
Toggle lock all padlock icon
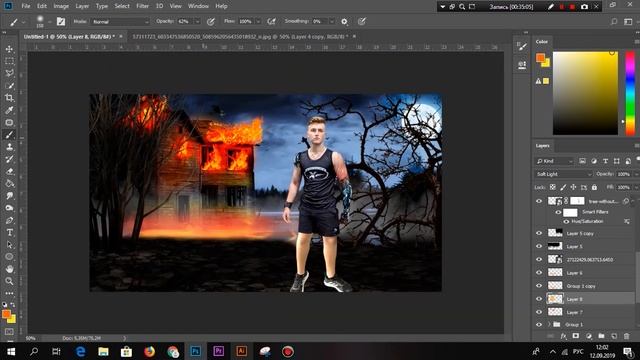(x=594, y=187)
